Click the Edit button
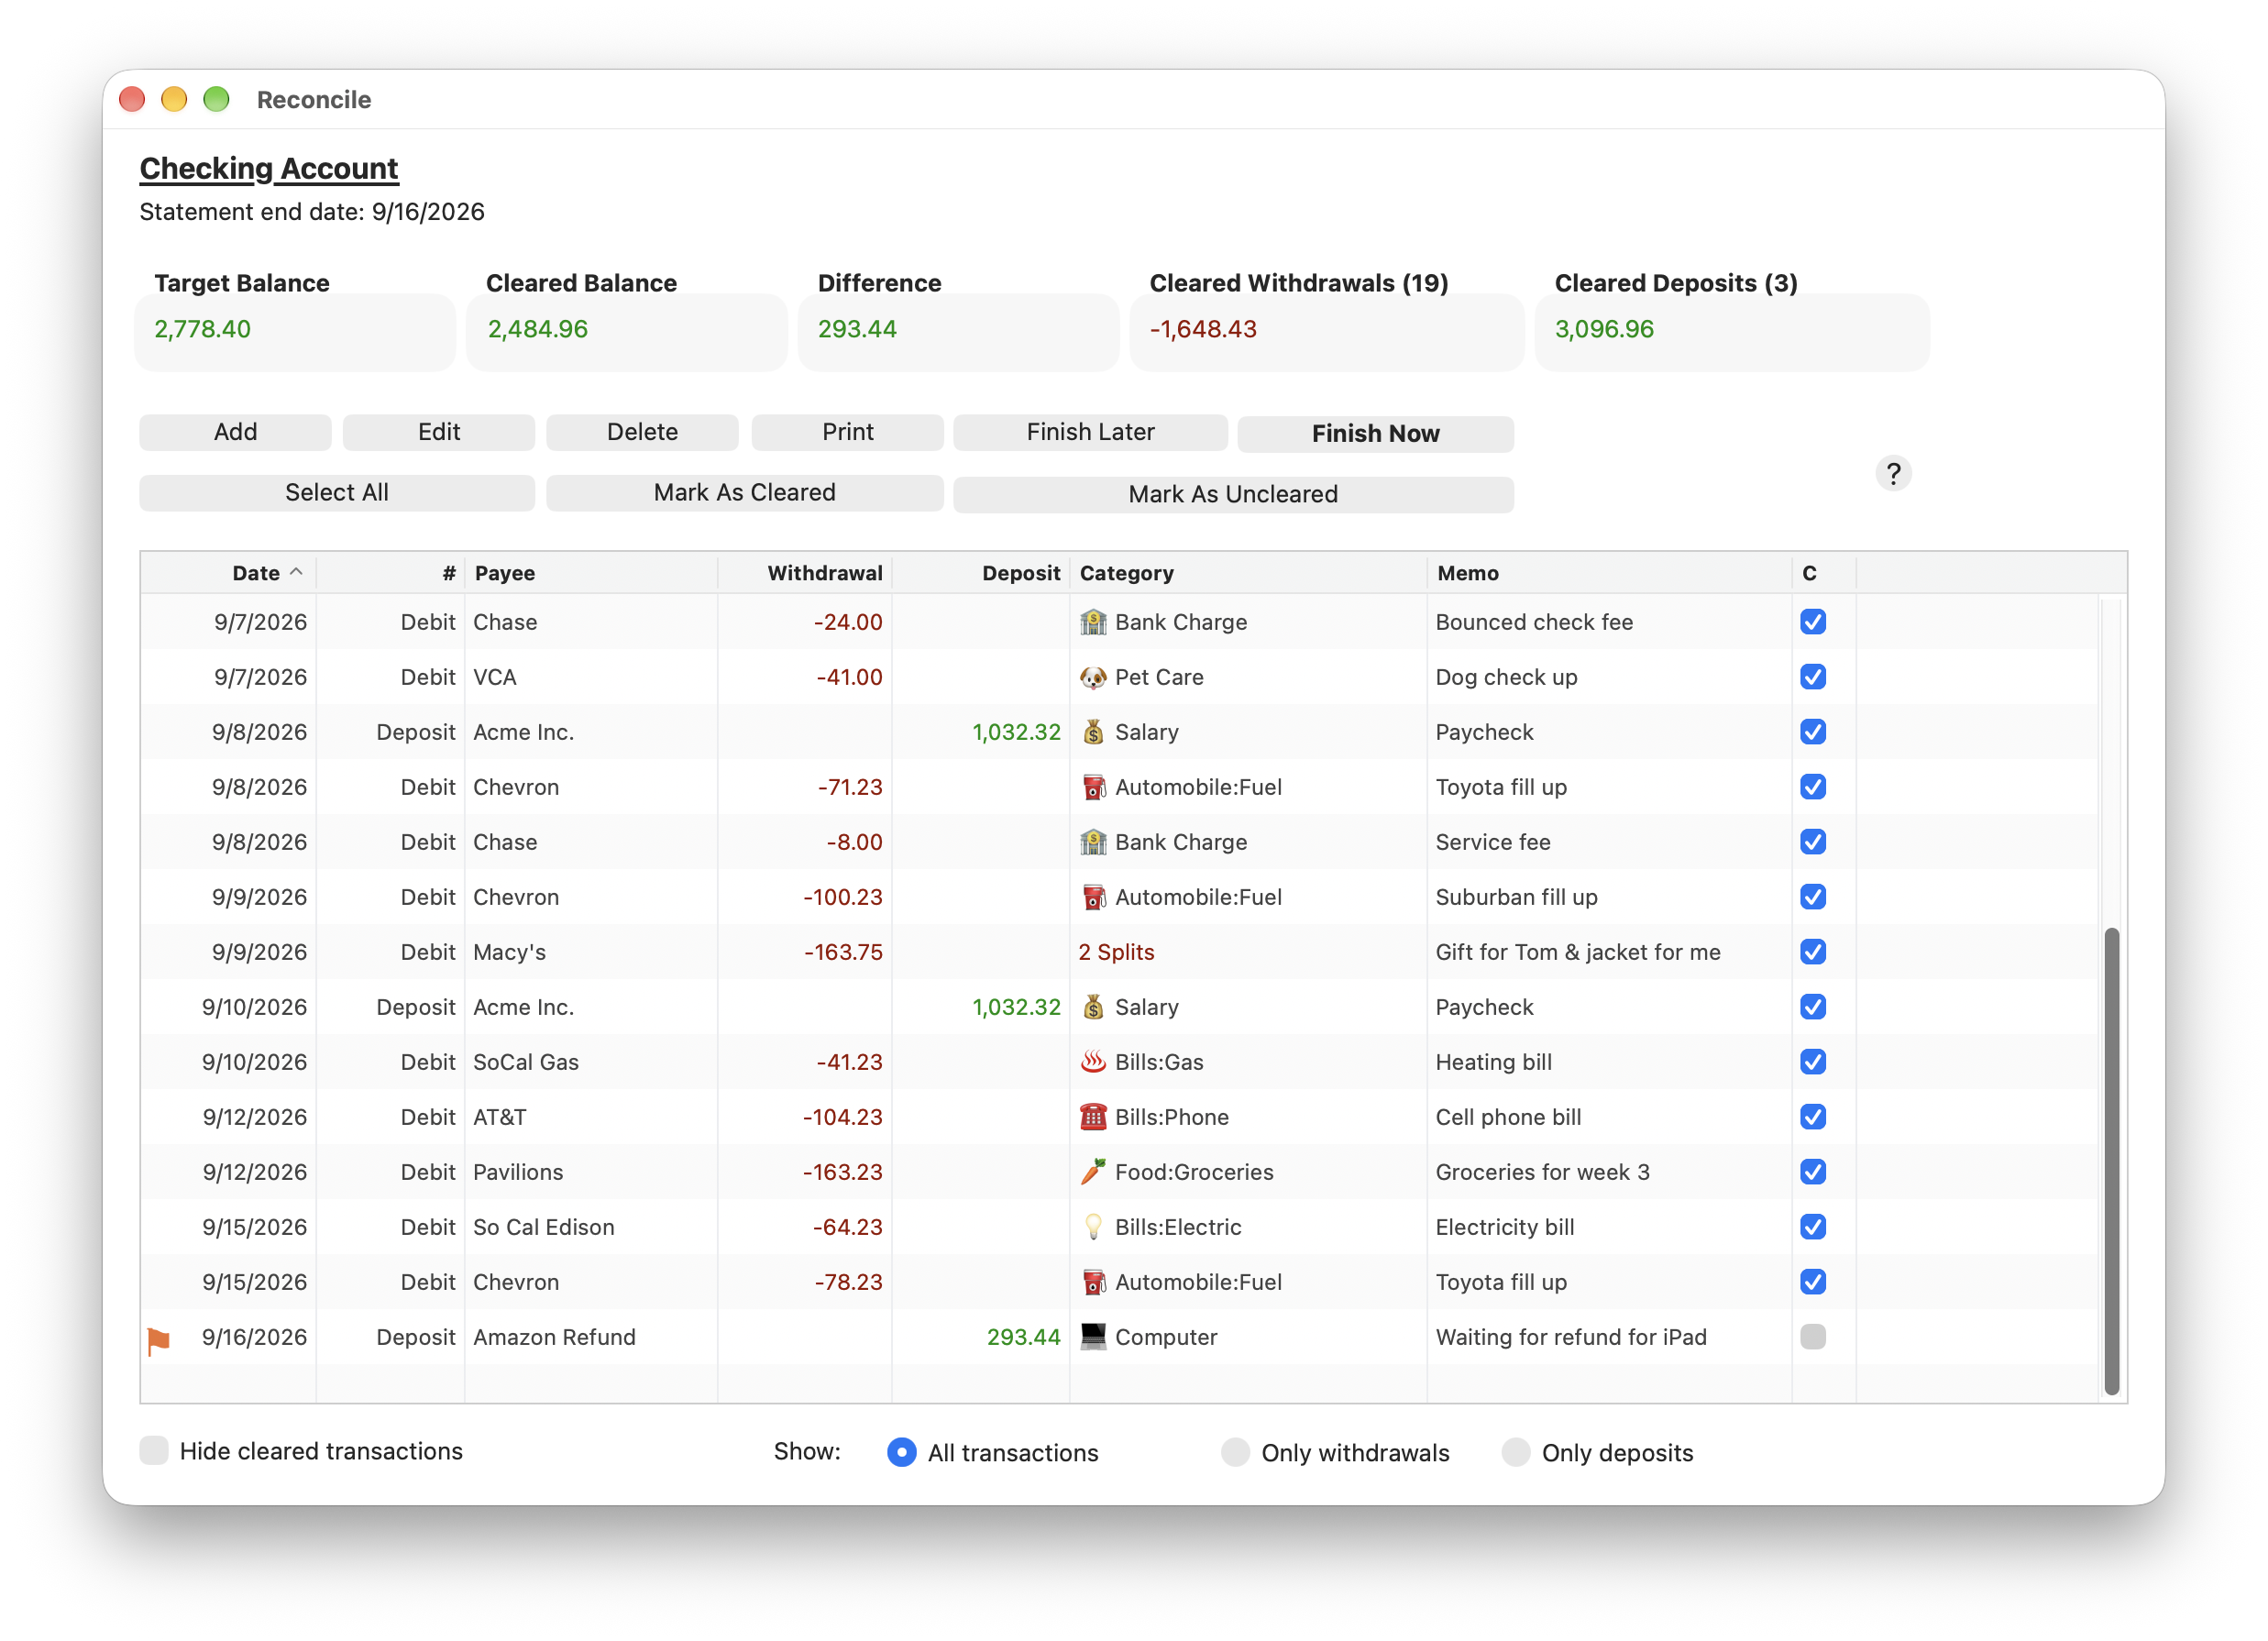This screenshot has width=2268, height=1641. [439, 432]
